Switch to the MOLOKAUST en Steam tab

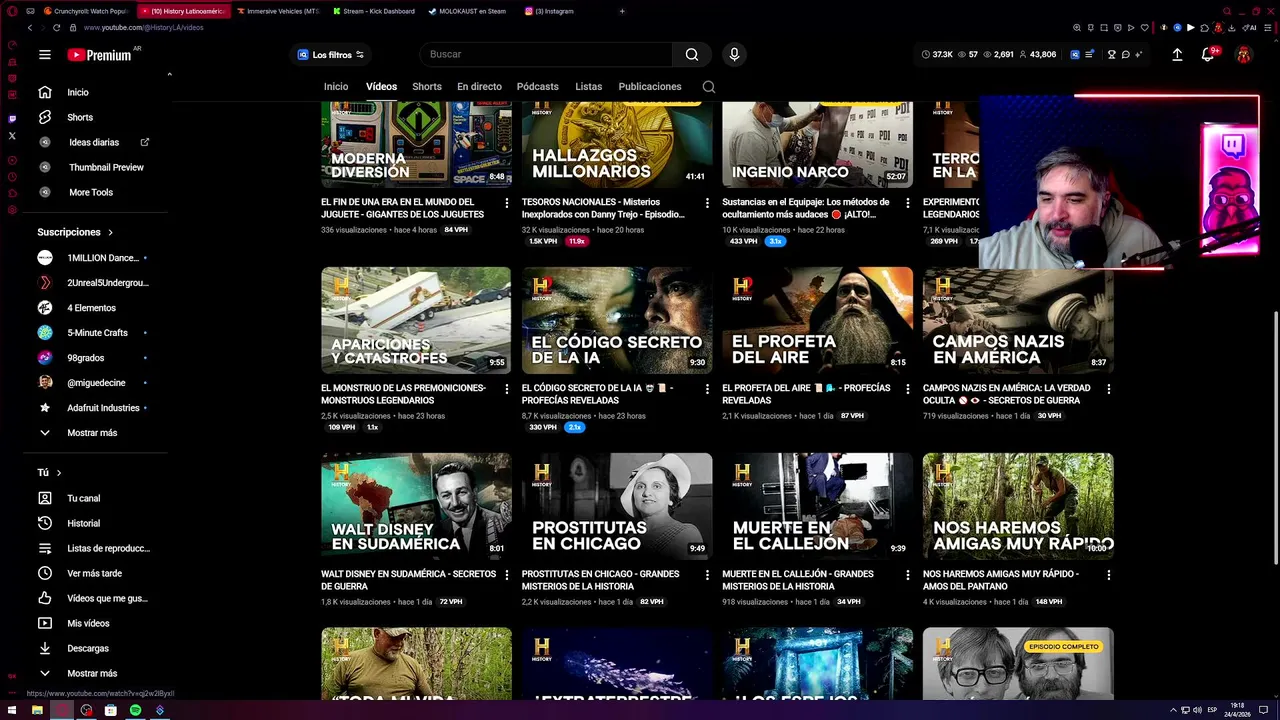(x=468, y=11)
